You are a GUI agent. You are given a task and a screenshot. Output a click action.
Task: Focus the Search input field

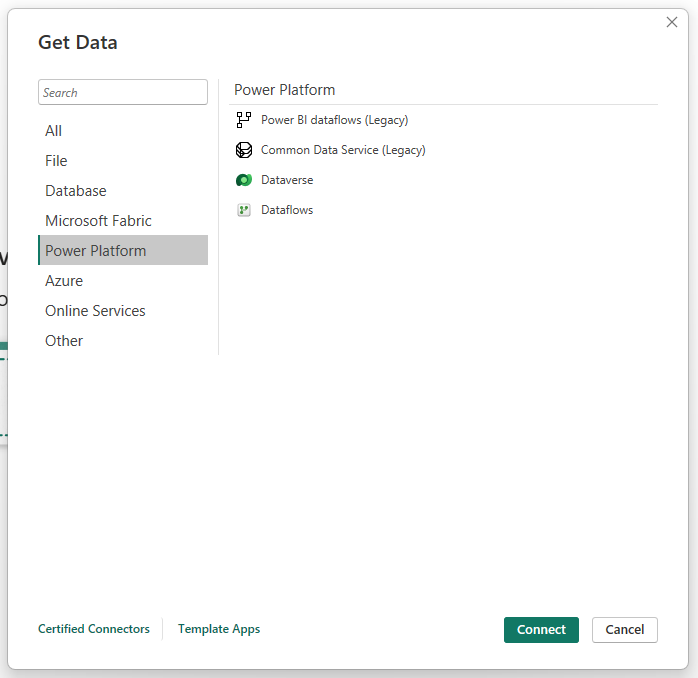[x=123, y=92]
